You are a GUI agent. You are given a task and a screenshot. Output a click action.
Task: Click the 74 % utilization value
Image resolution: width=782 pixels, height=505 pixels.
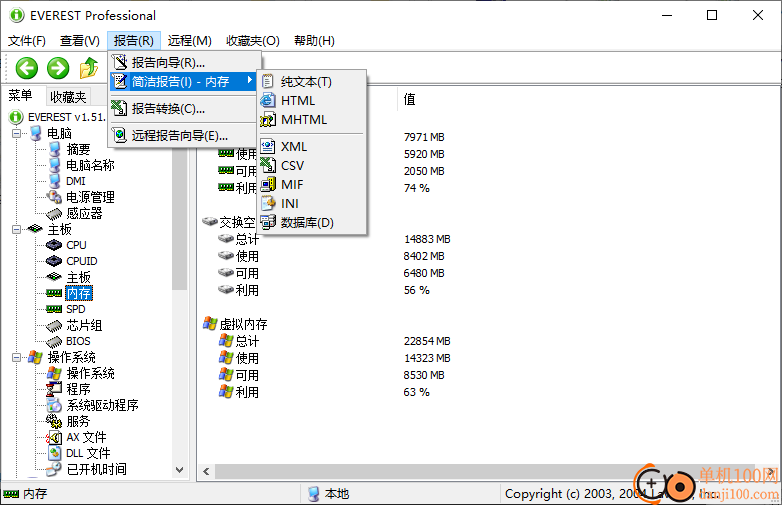point(416,188)
